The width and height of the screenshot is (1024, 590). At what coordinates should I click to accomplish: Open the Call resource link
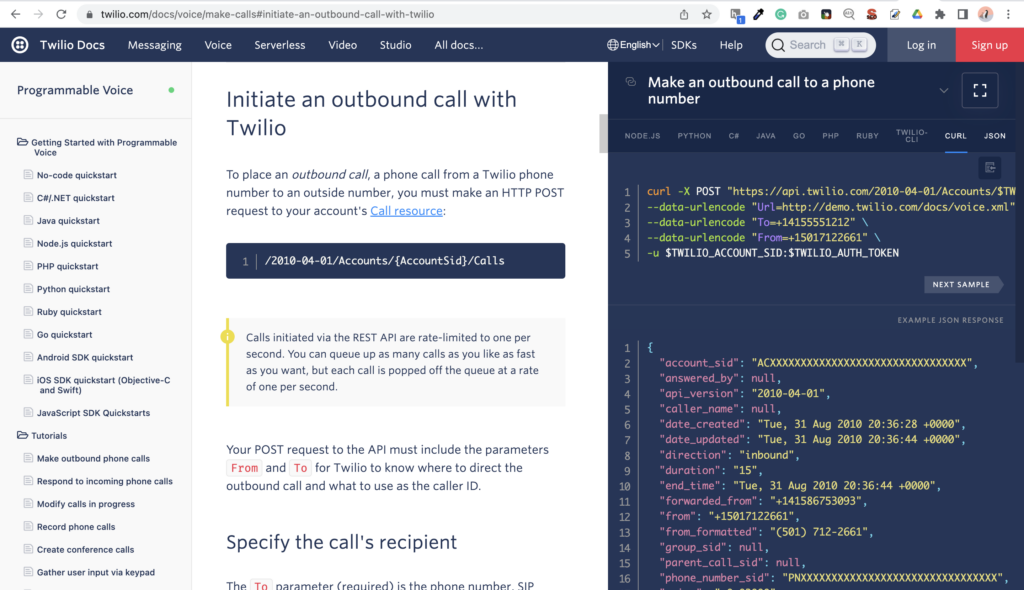(406, 211)
